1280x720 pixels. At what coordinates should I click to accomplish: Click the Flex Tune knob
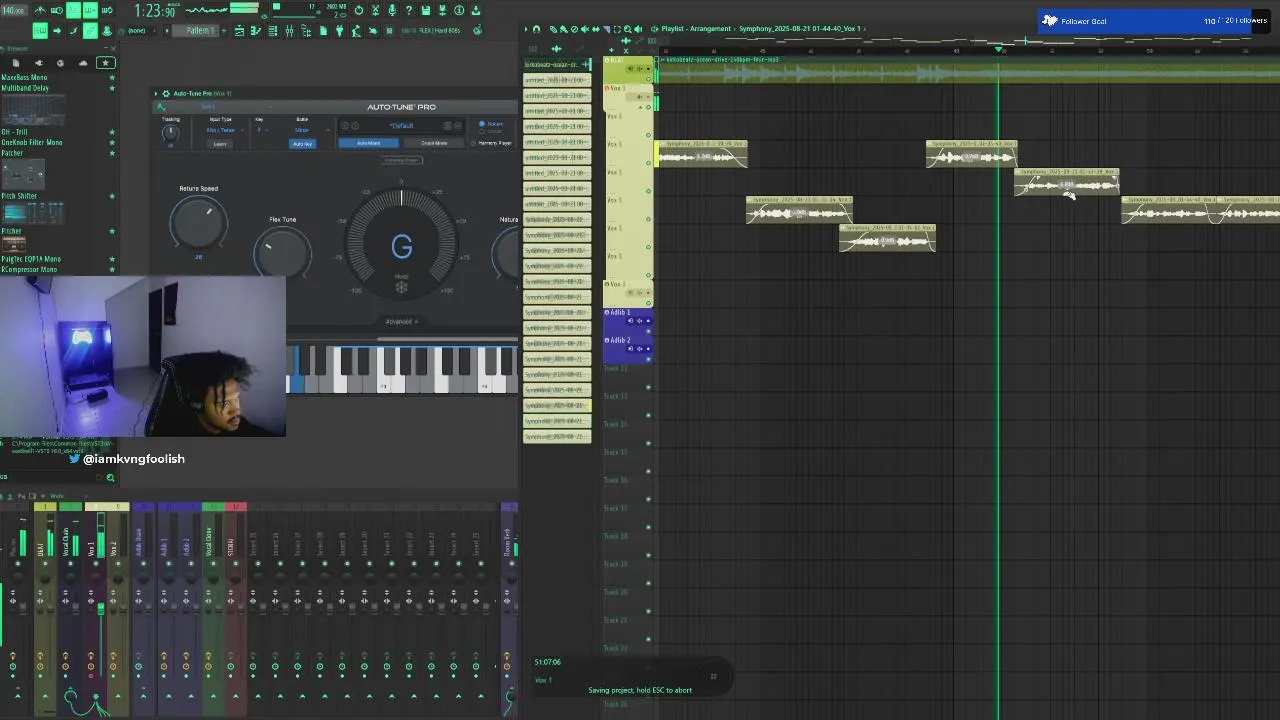tap(282, 252)
